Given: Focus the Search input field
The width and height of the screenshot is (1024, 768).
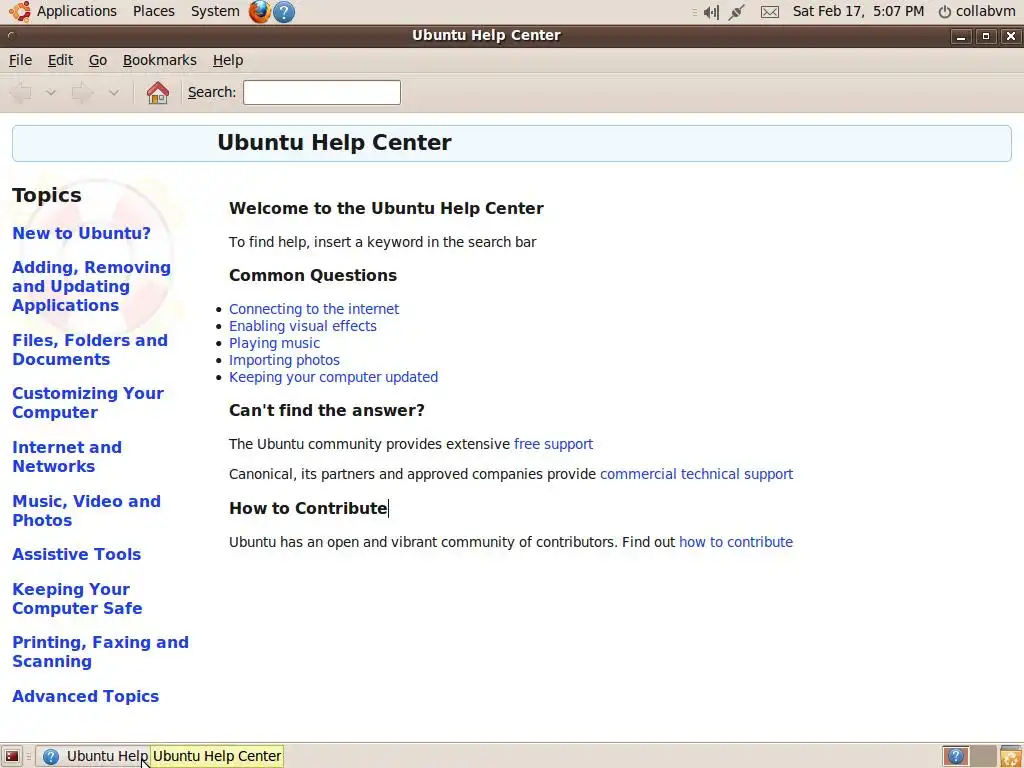Looking at the screenshot, I should click(x=322, y=93).
